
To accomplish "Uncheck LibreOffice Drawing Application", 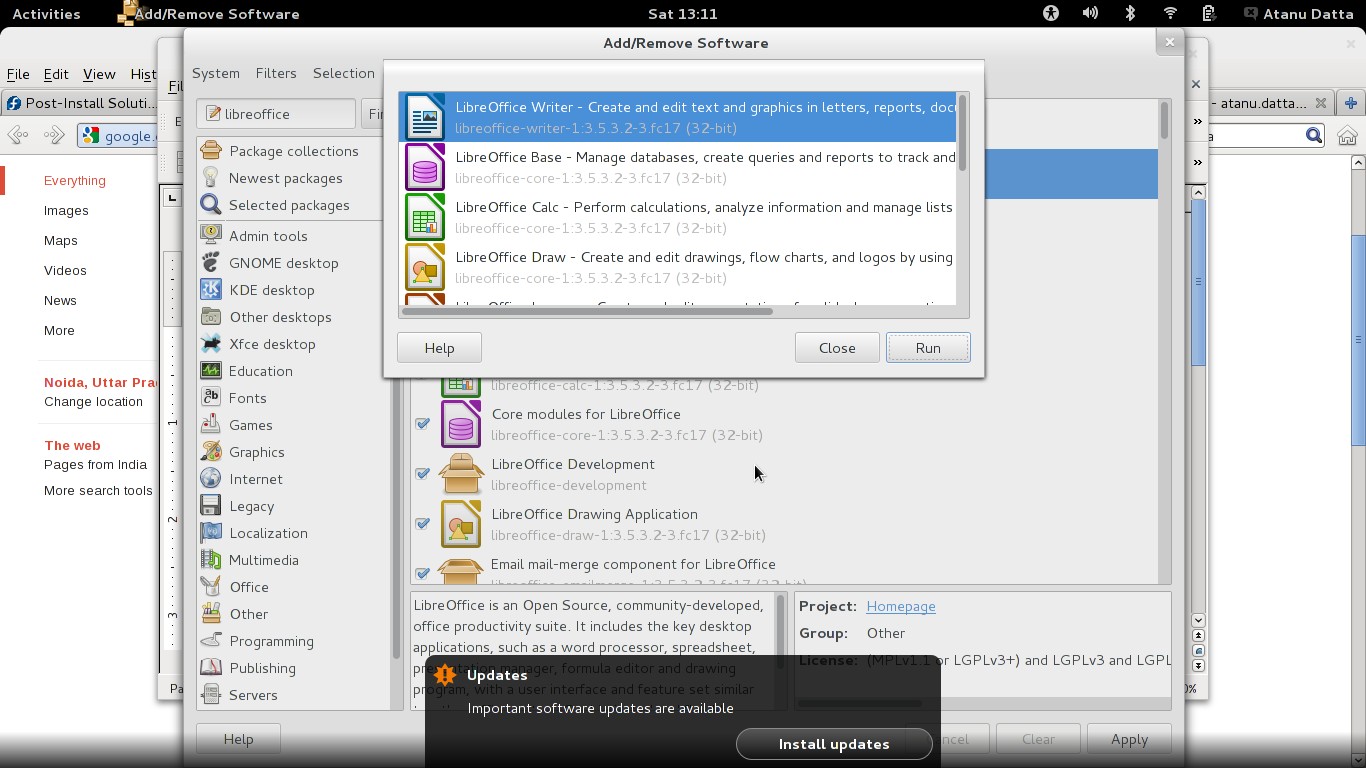I will tap(422, 523).
